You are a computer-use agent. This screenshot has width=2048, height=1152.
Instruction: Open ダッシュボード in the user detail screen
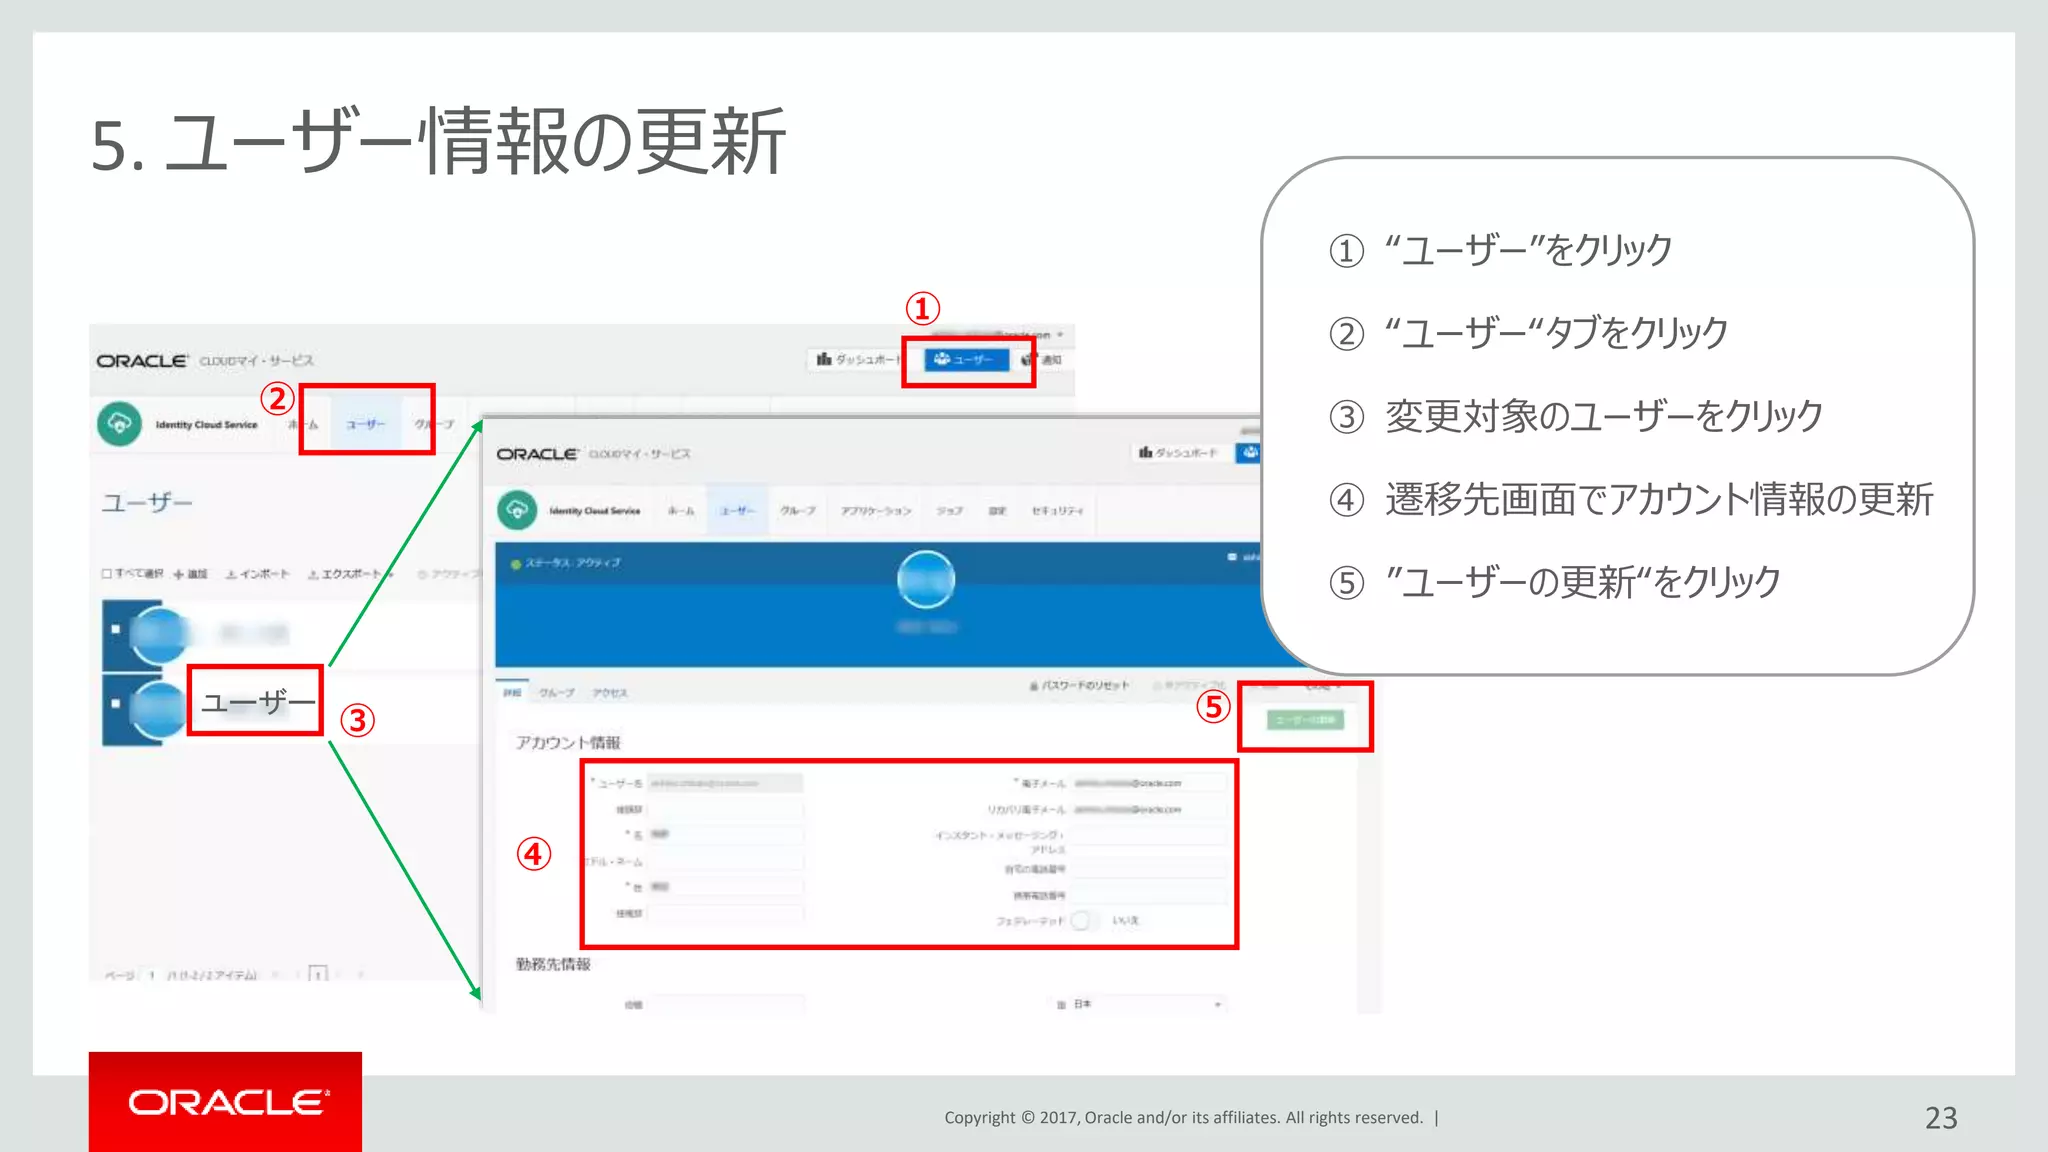[1178, 453]
